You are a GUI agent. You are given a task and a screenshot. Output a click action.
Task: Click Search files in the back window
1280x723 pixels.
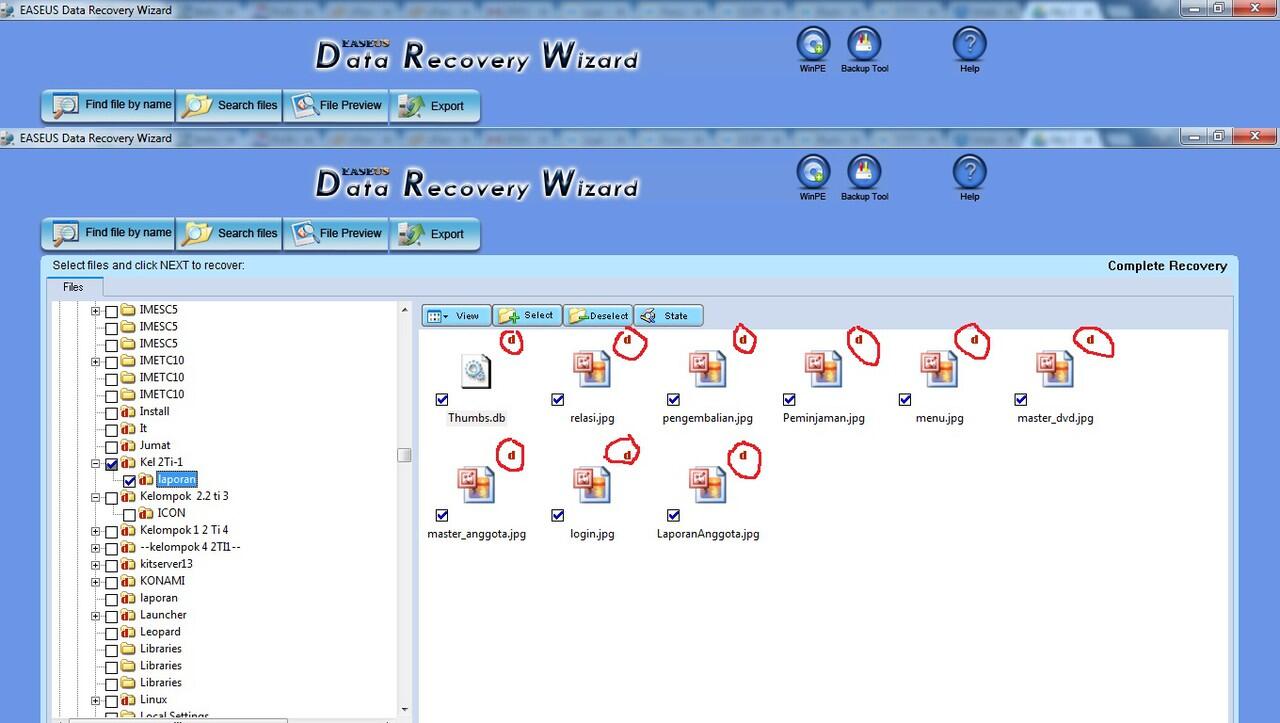[x=229, y=105]
